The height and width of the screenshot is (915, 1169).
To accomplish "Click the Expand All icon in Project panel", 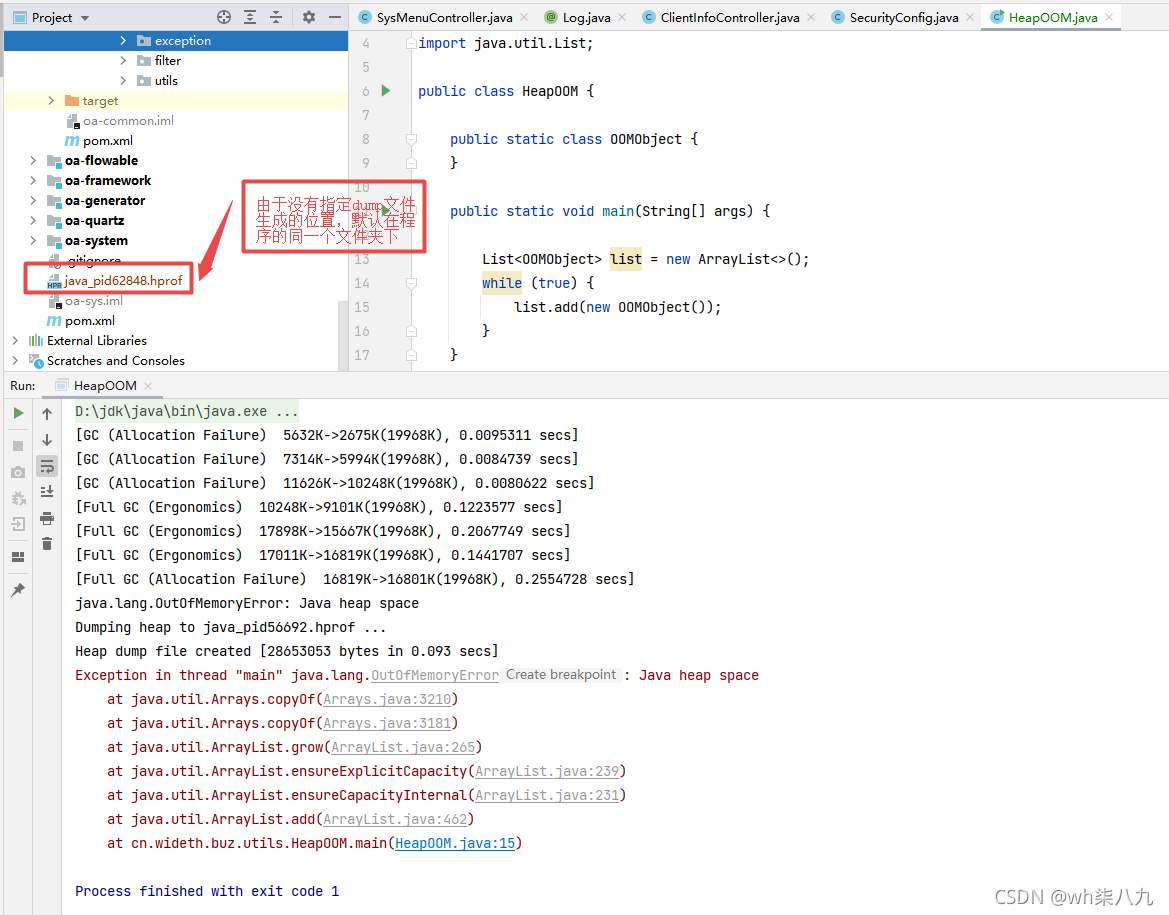I will pyautogui.click(x=250, y=16).
